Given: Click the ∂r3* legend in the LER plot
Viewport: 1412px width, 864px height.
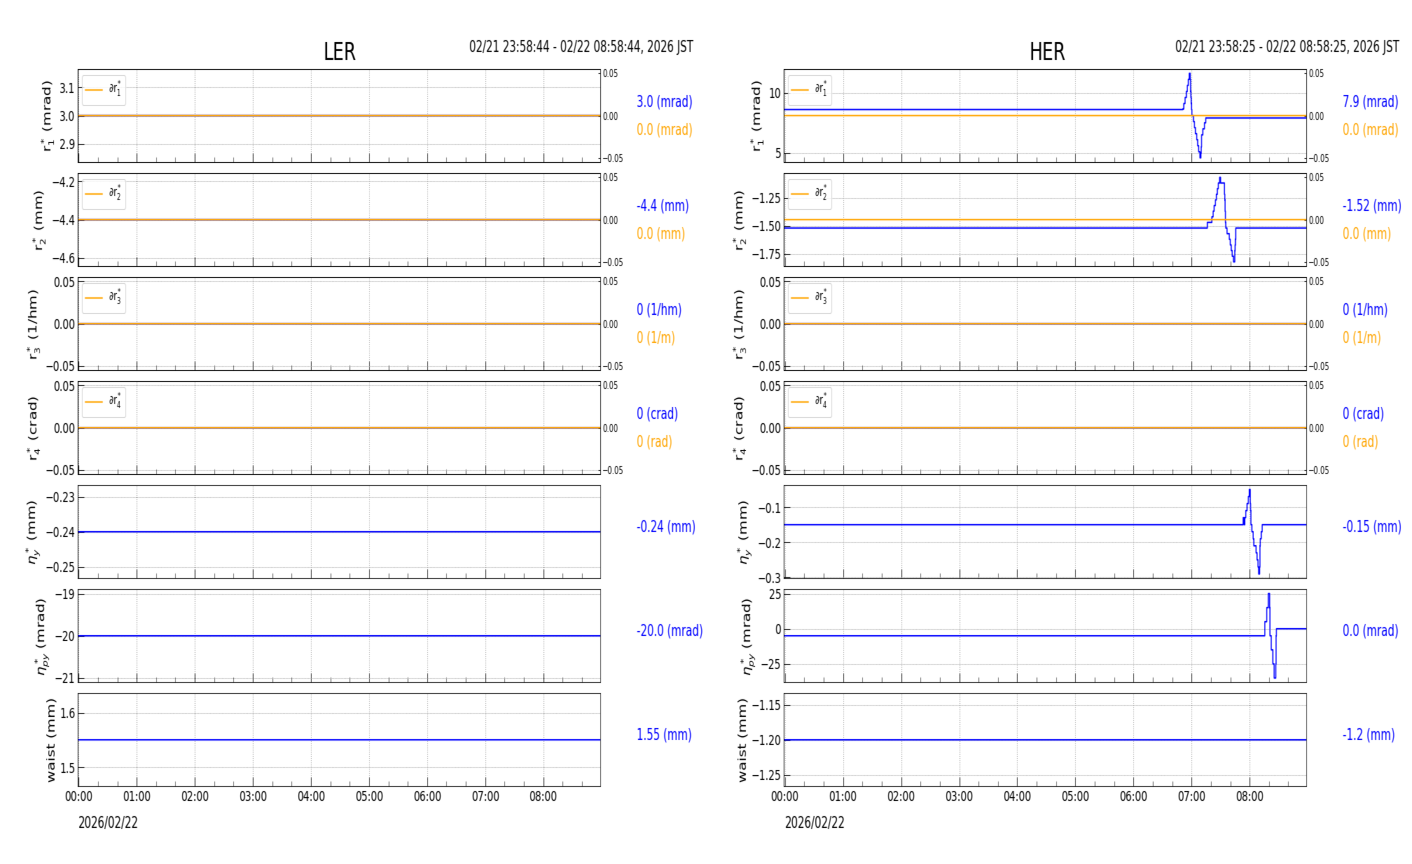Looking at the screenshot, I should pos(104,298).
